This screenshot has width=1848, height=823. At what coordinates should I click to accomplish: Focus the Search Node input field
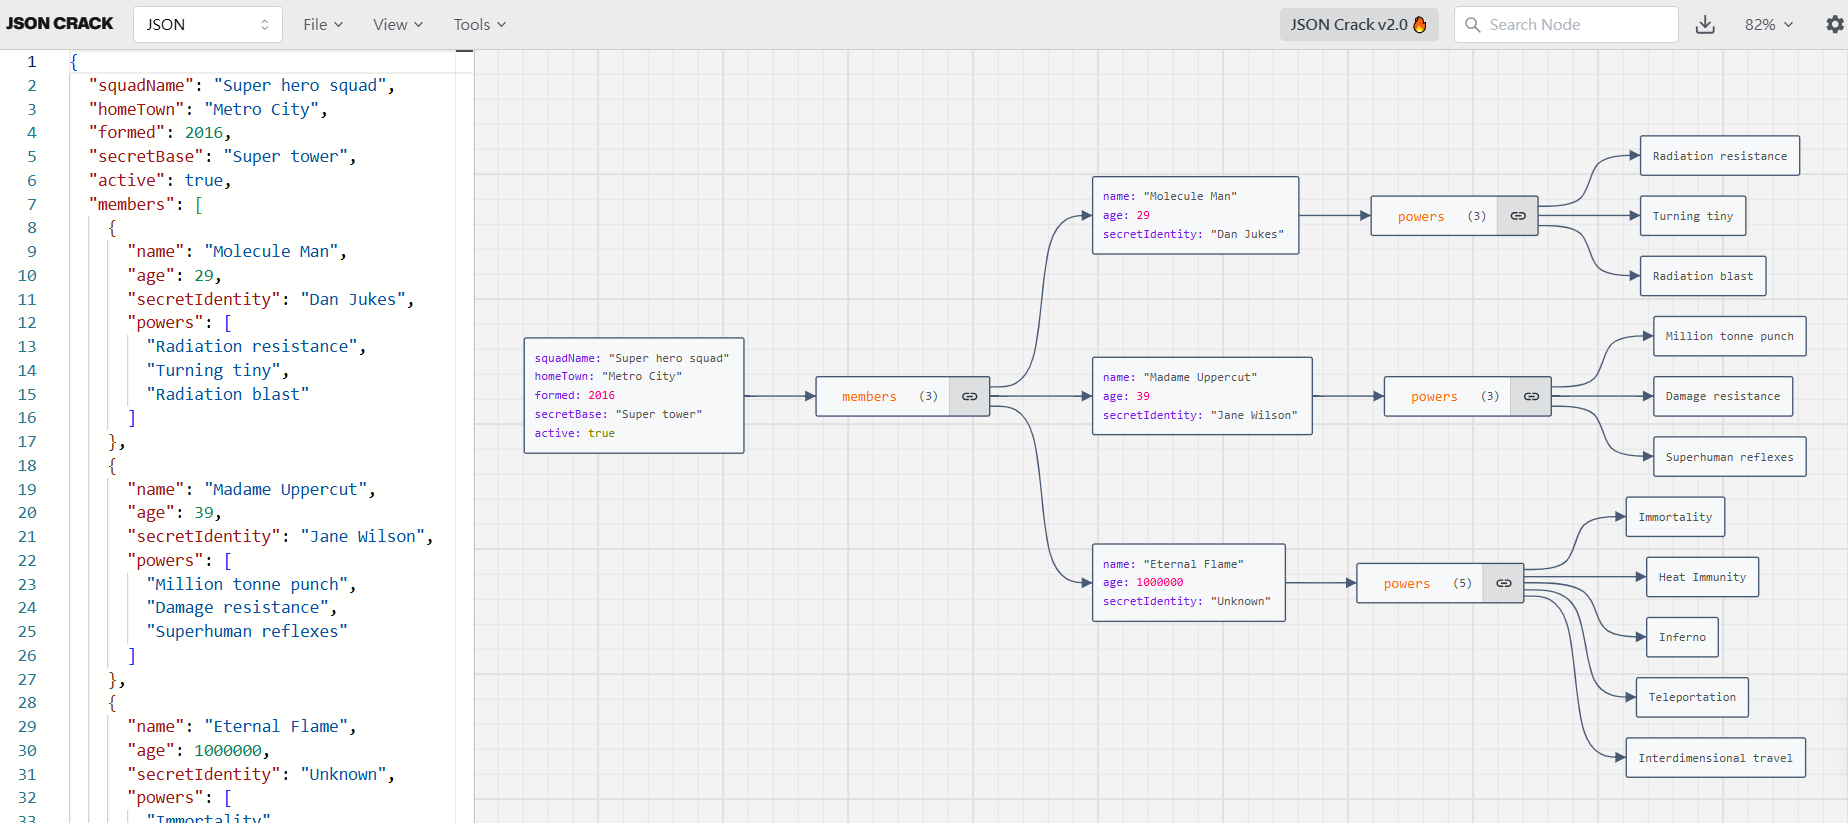pos(1566,24)
